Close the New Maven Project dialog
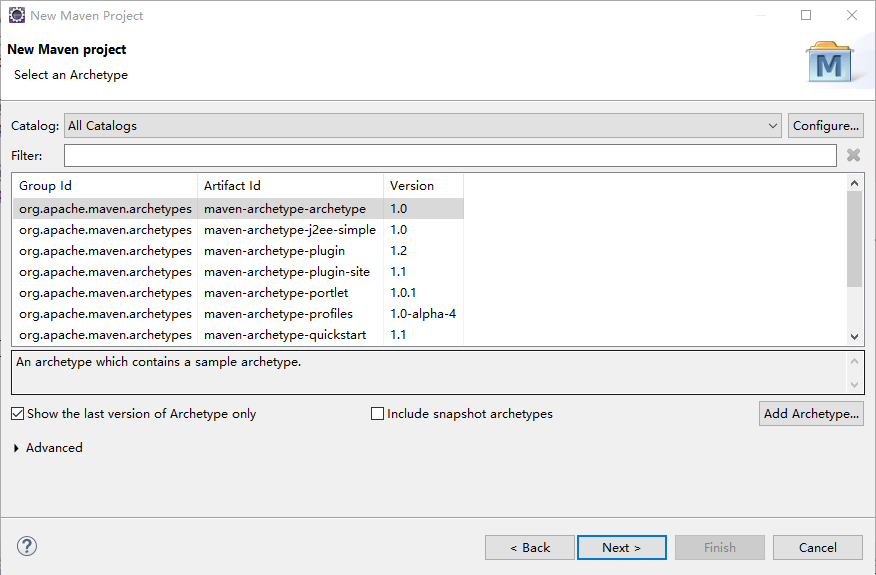876x575 pixels. point(851,15)
